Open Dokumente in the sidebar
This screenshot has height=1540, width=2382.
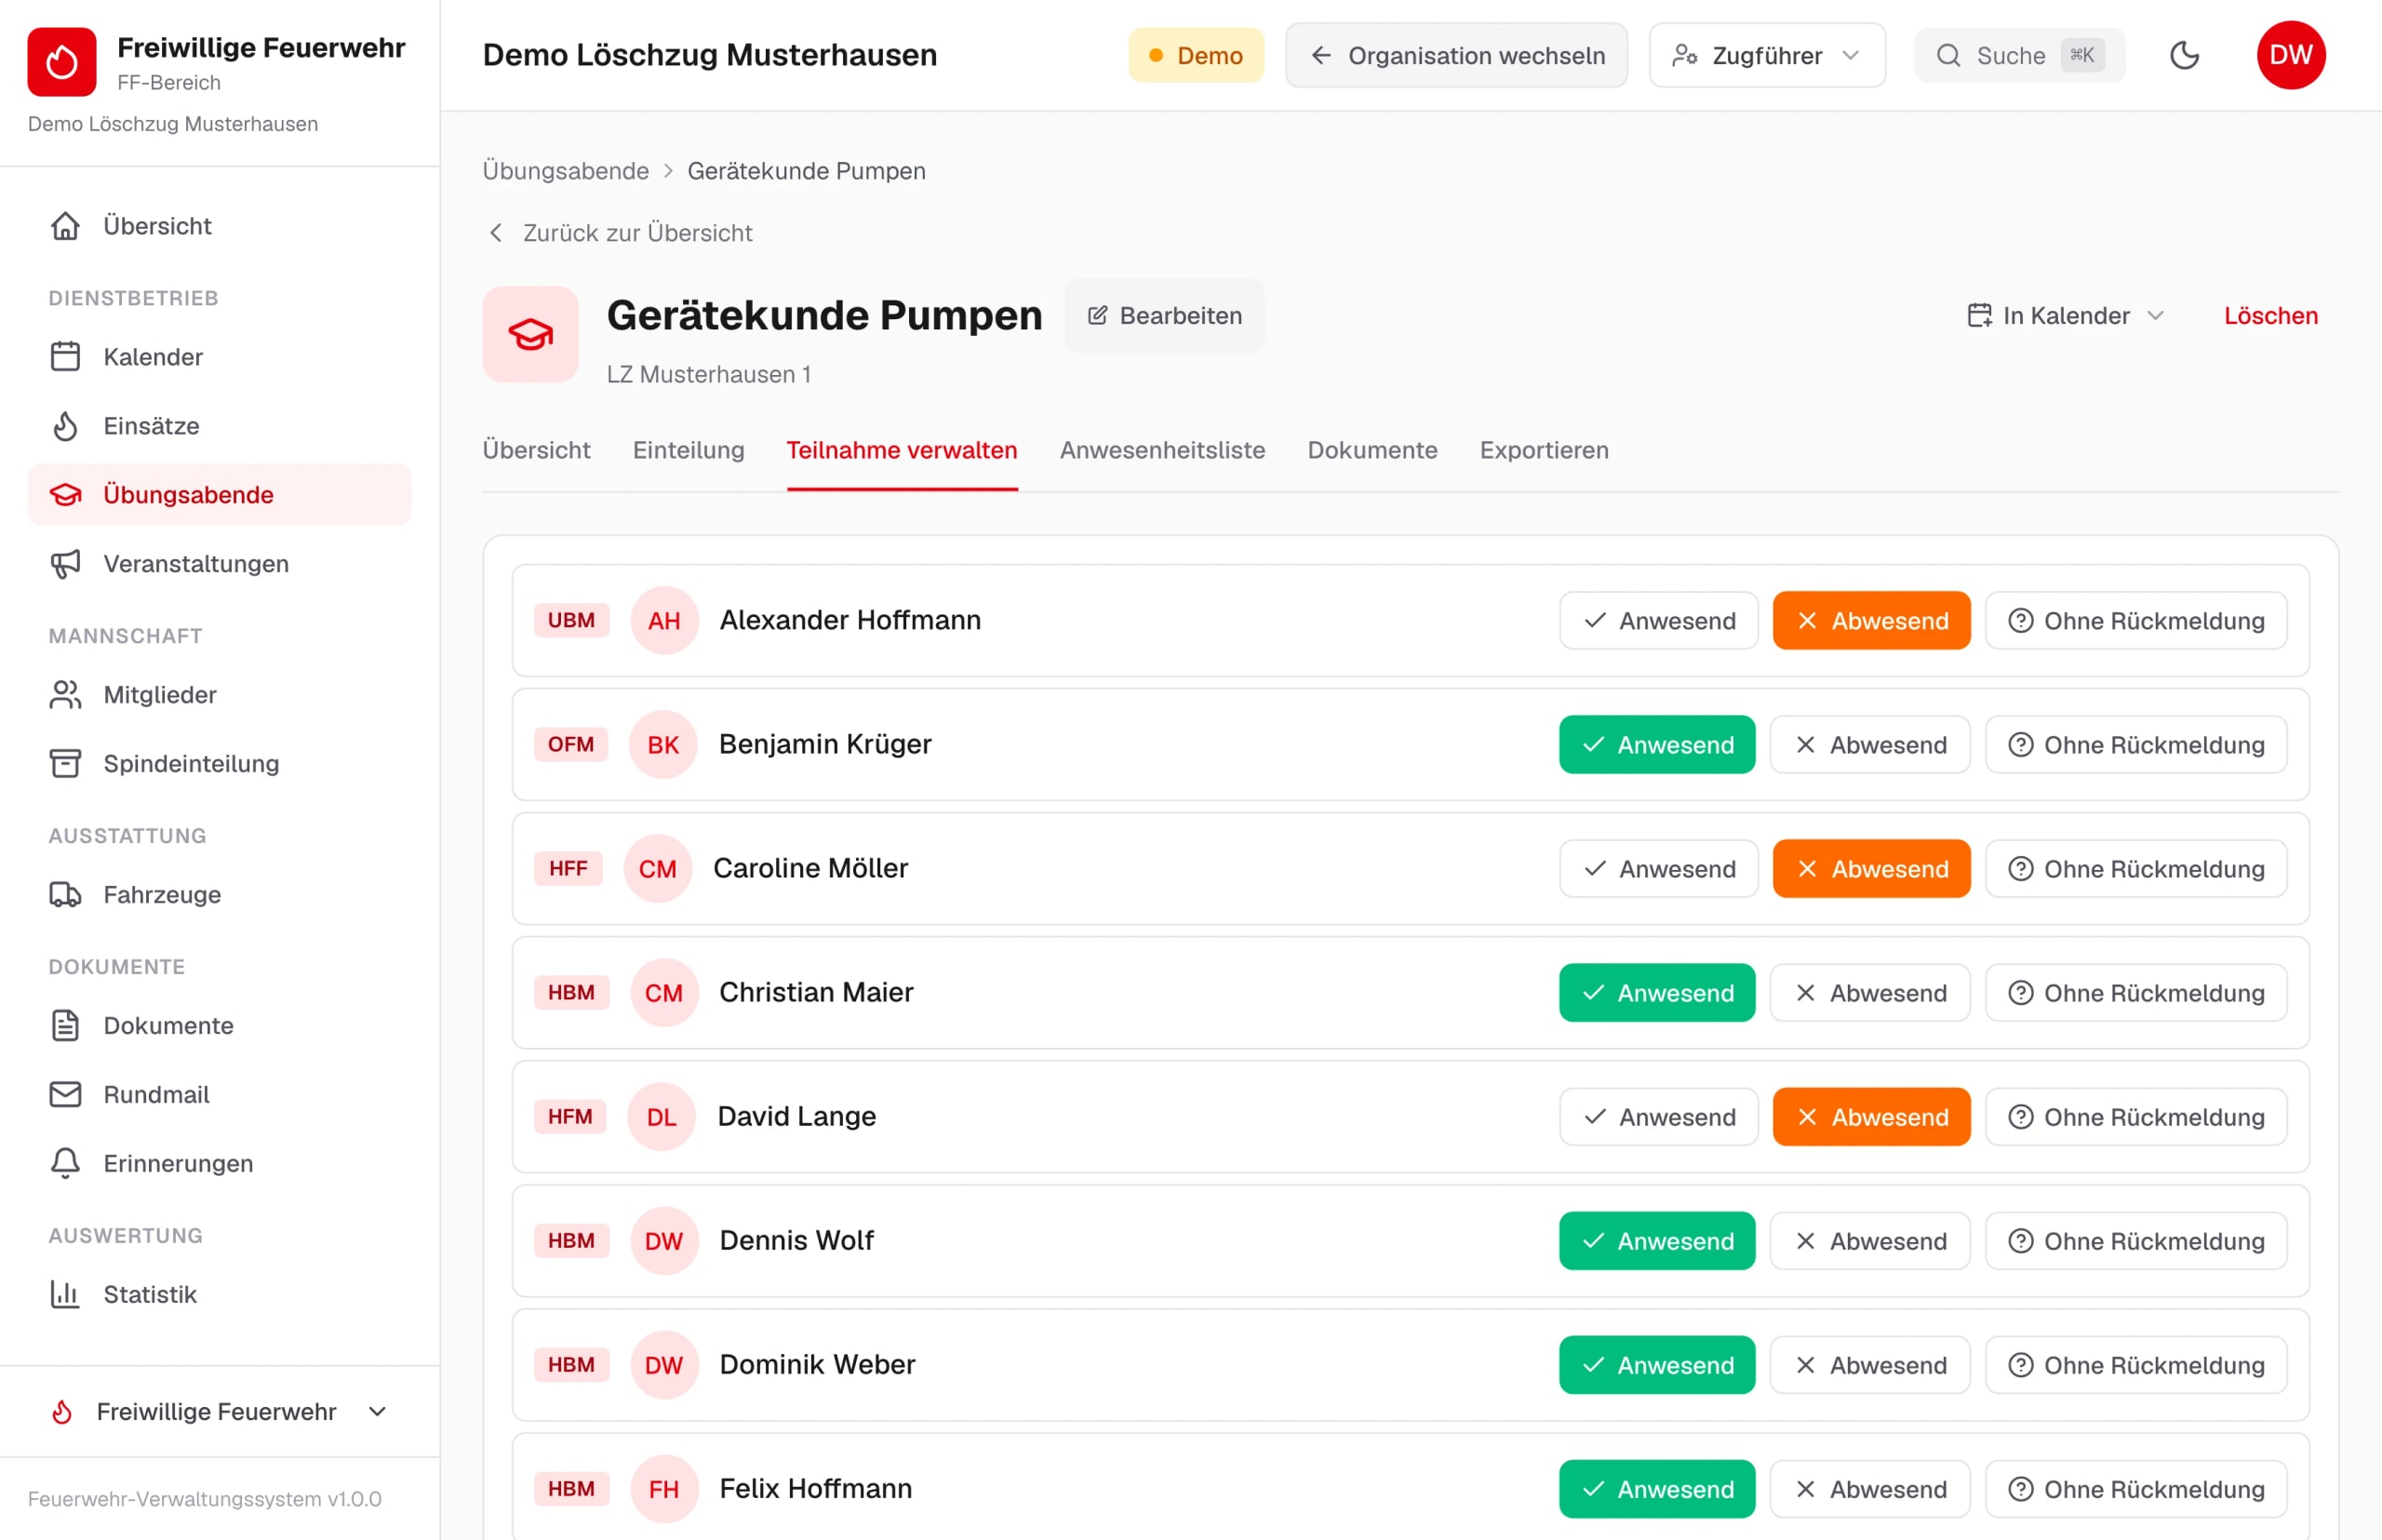(219, 1026)
